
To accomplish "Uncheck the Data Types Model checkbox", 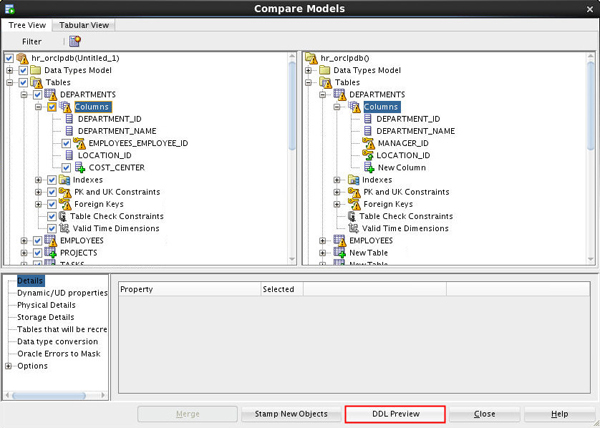I will point(23,70).
